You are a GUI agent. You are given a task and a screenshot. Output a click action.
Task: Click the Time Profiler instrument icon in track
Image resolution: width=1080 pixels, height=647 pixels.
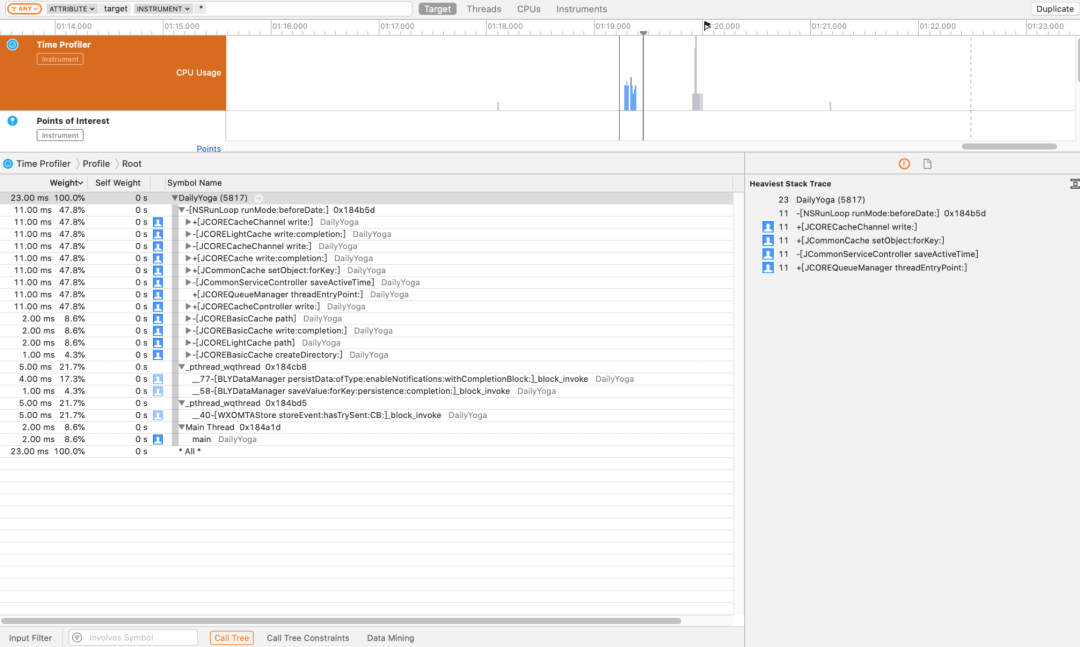click(12, 45)
